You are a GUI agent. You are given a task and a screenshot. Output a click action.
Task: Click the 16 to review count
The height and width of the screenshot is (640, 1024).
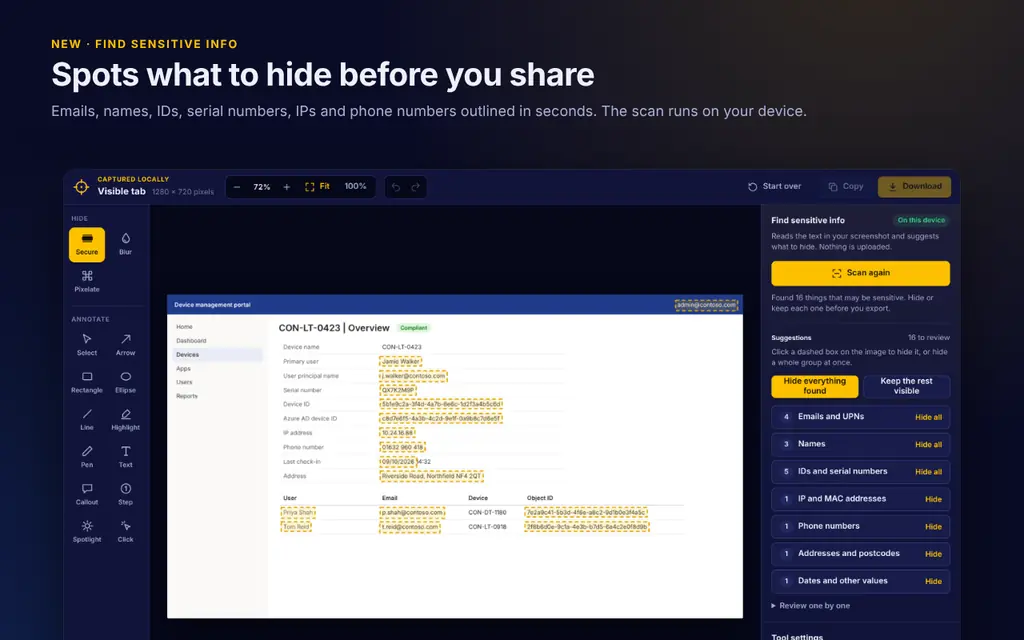(x=928, y=338)
